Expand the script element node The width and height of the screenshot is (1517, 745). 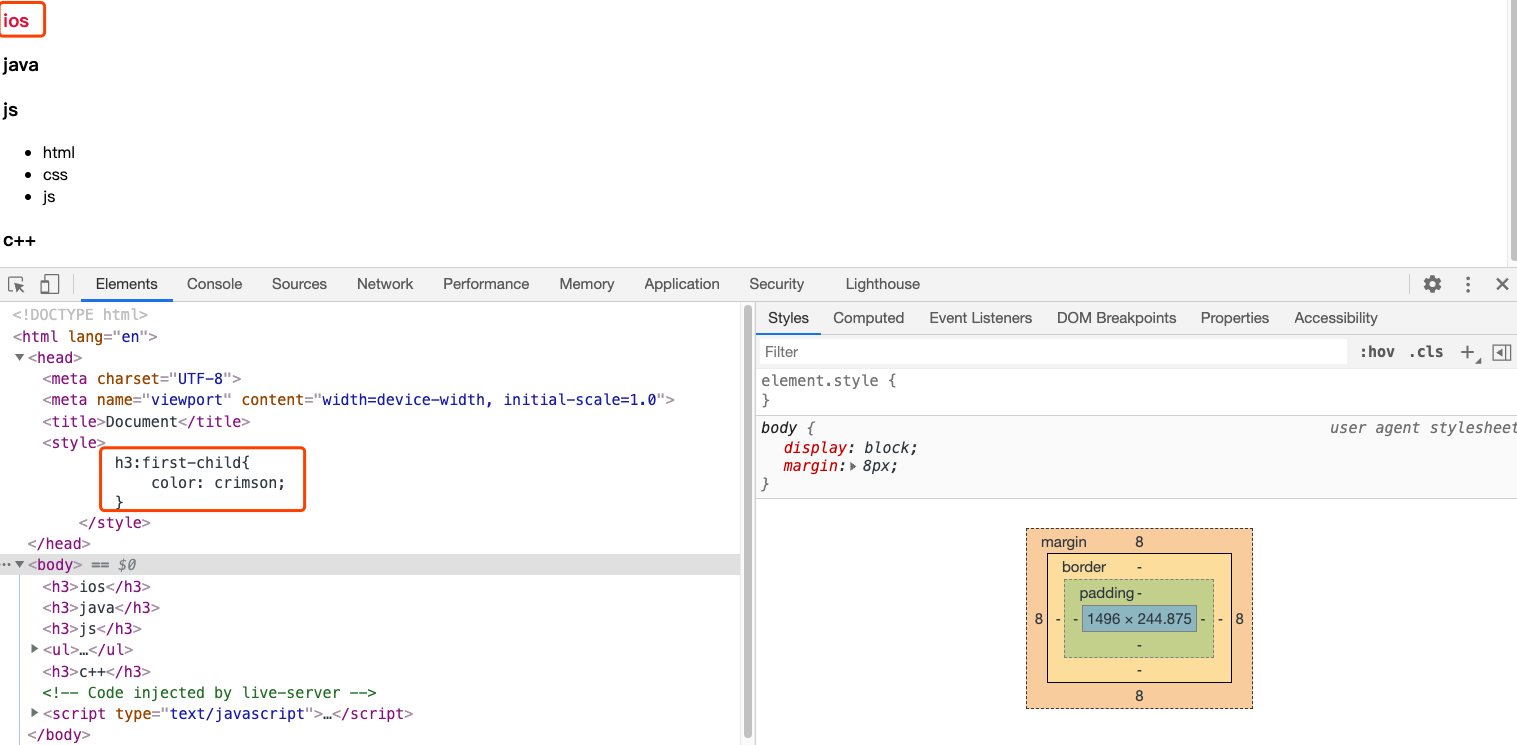(x=35, y=714)
